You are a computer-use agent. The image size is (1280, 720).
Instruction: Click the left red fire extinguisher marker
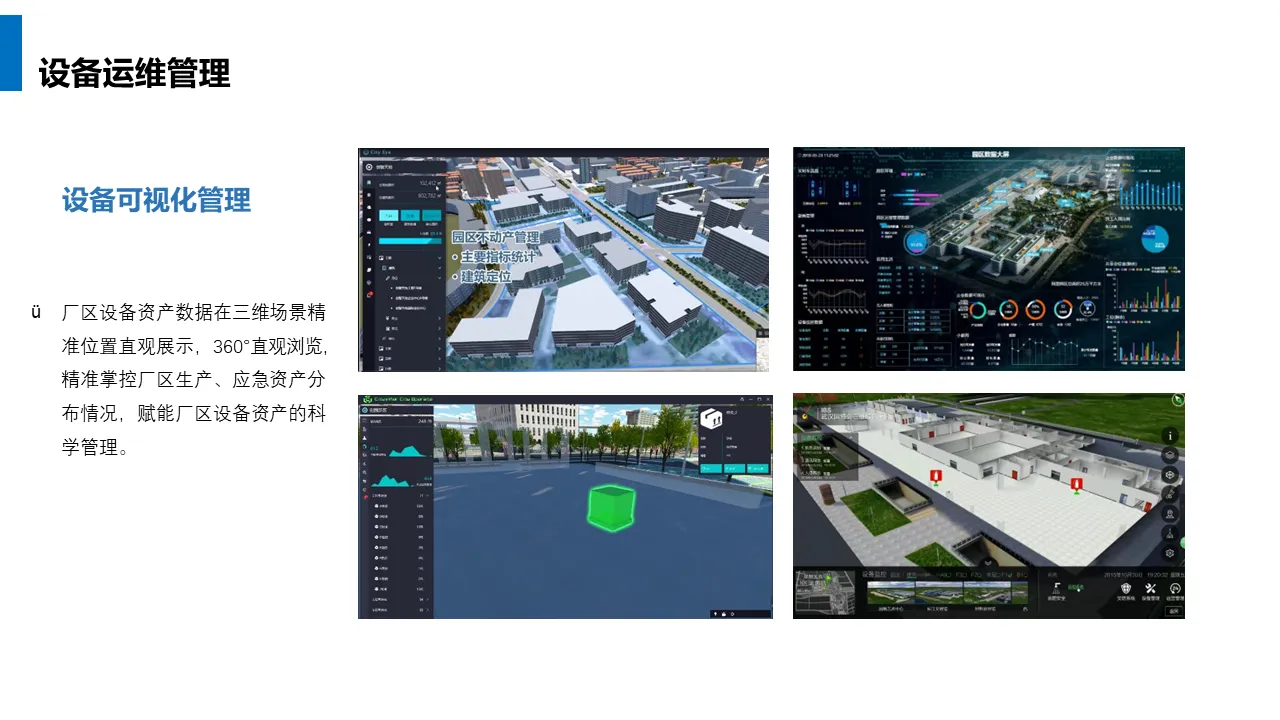click(935, 476)
